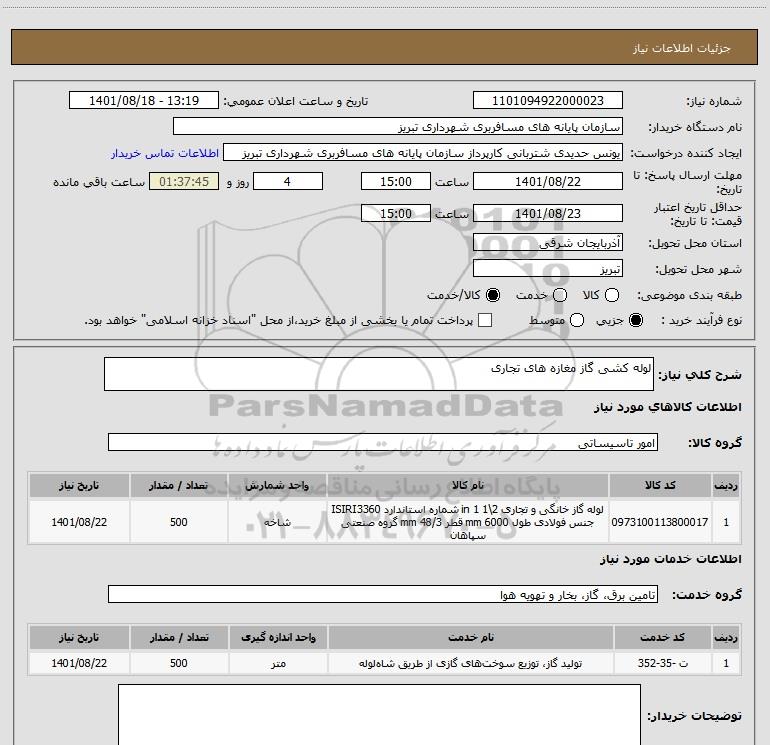Click the goods table header واحد شمارش
Screen dimensions: 770x745
(277, 485)
